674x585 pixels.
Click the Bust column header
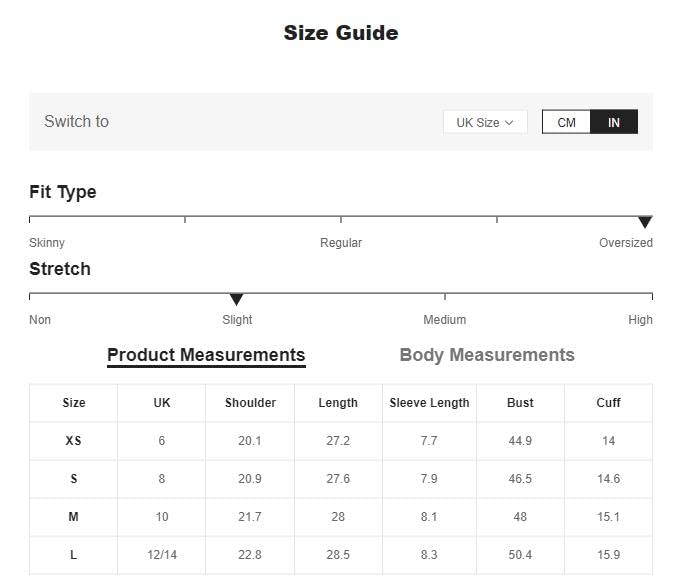pos(520,403)
